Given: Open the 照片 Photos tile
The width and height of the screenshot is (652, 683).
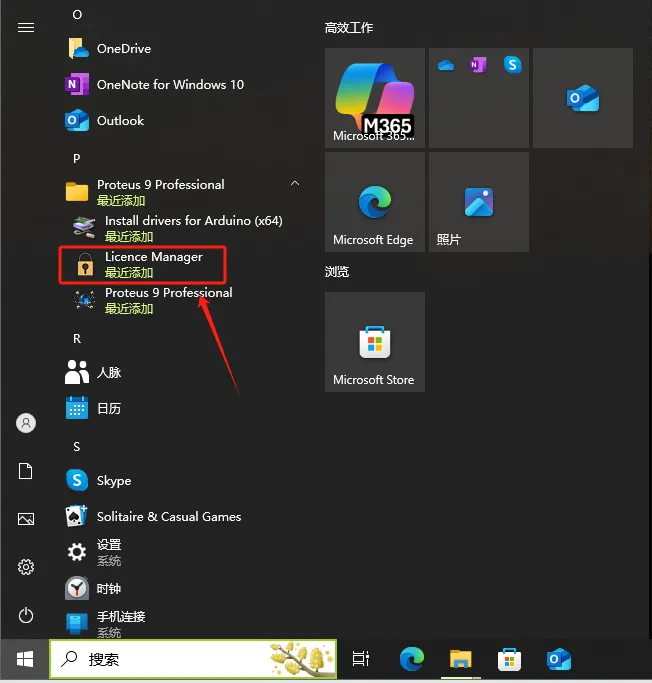Looking at the screenshot, I should (x=479, y=202).
